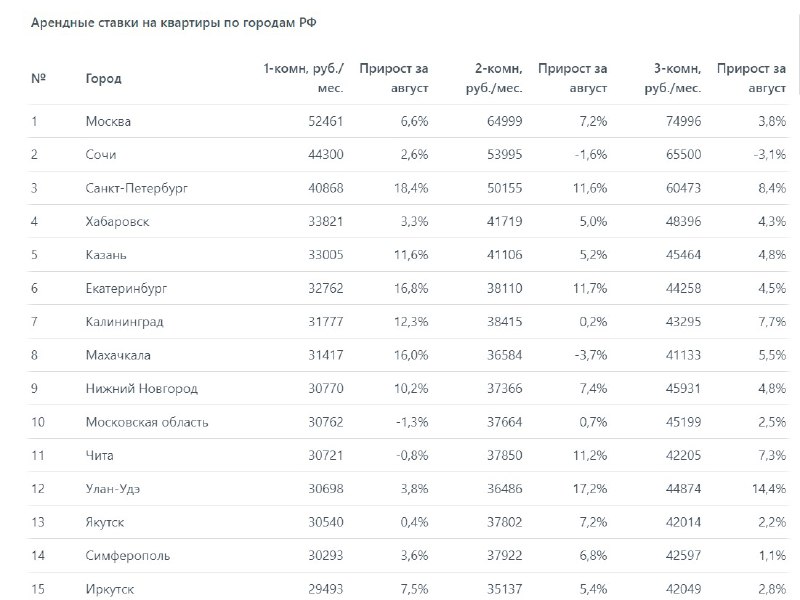
Task: Click the Казань city cell
Action: [106, 255]
